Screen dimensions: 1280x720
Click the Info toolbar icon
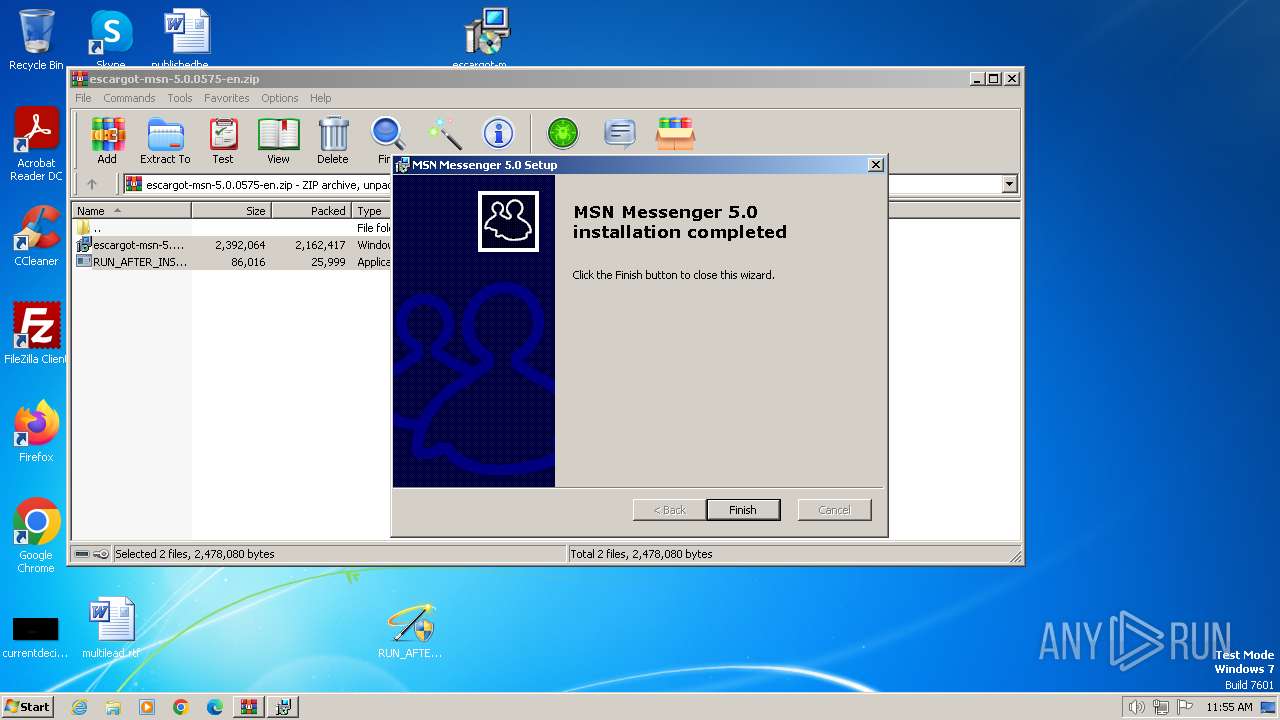pyautogui.click(x=498, y=133)
